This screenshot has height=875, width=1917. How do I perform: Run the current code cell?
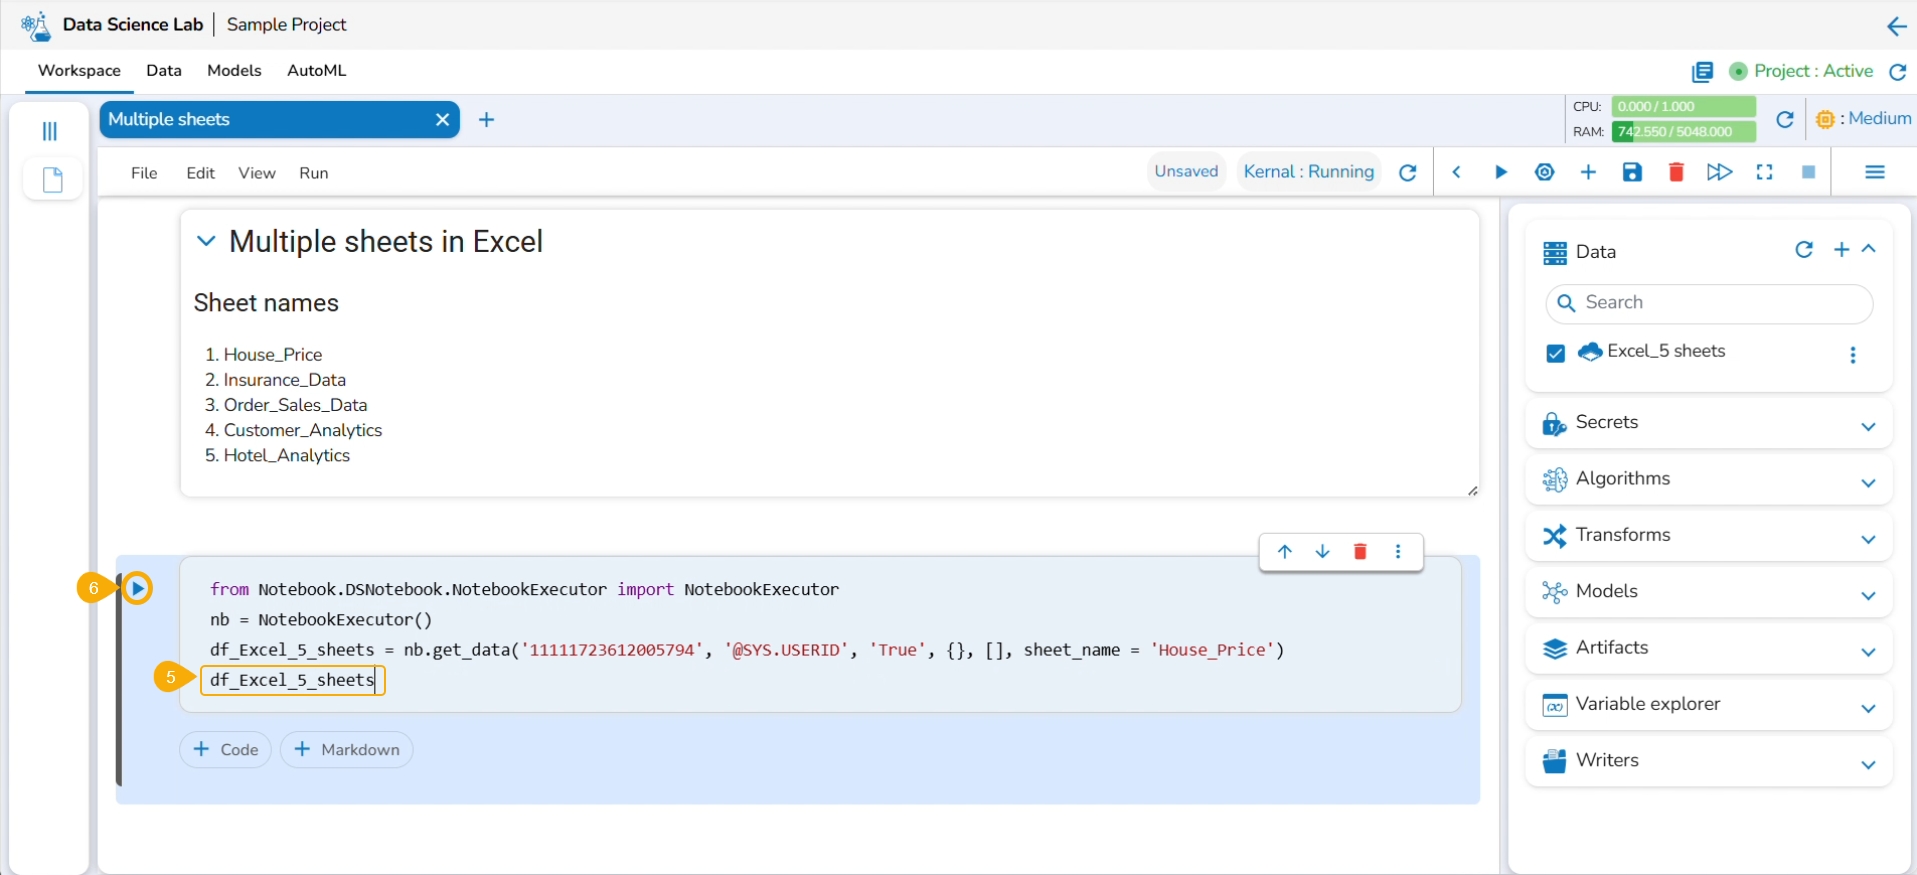tap(138, 589)
